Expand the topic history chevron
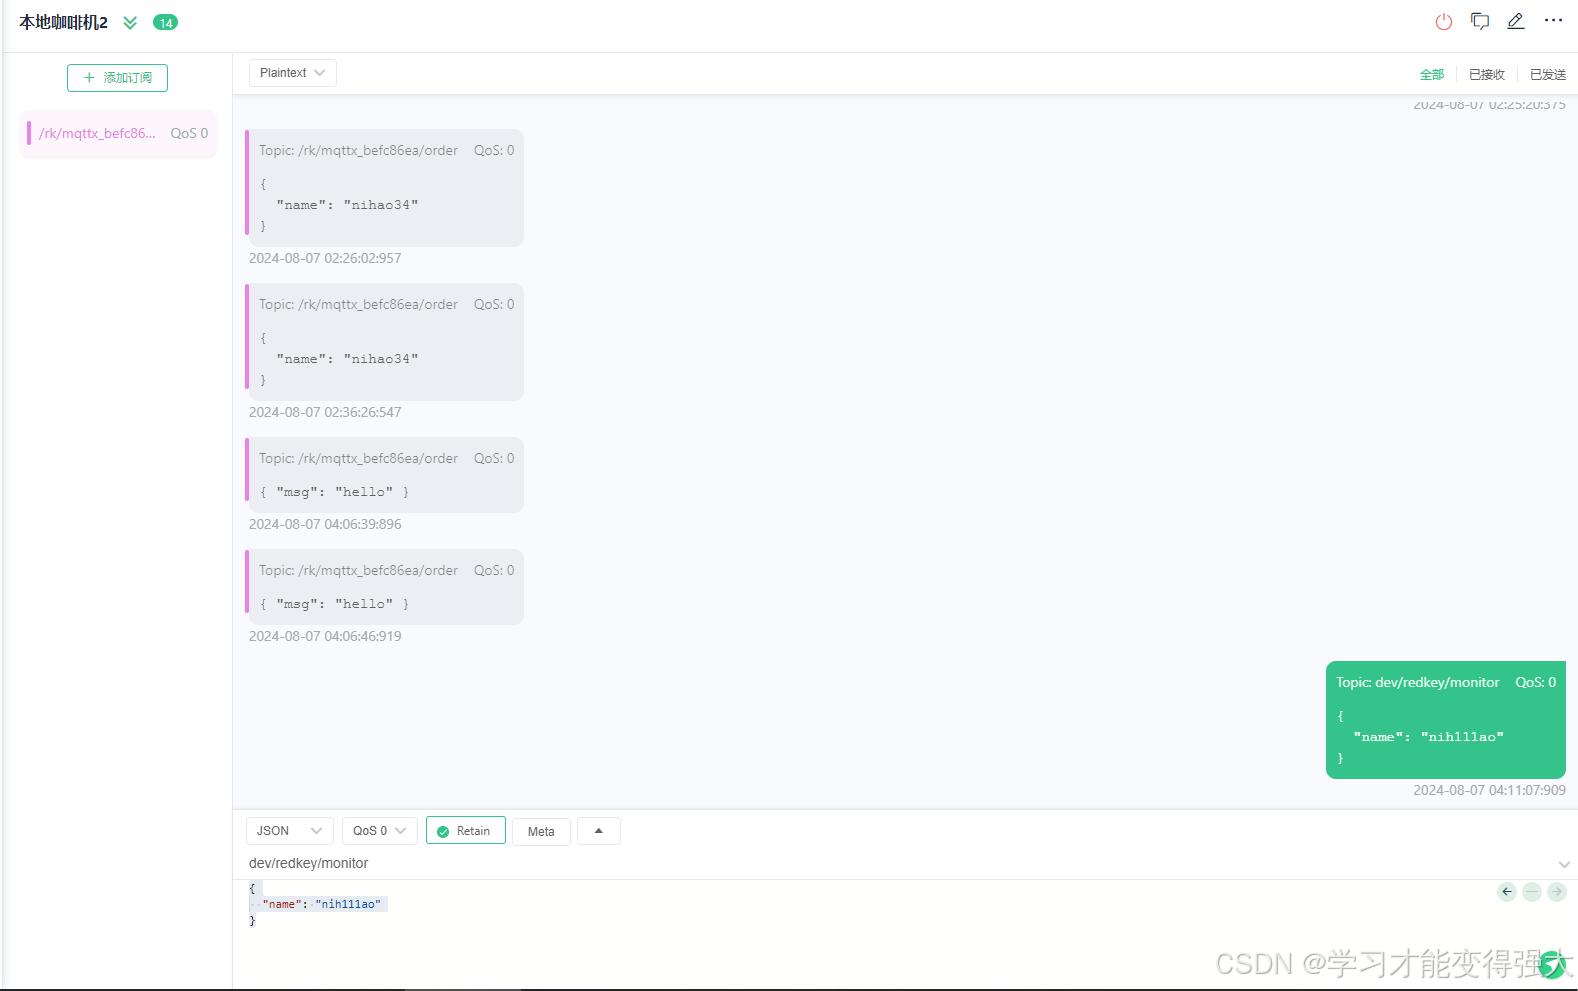The height and width of the screenshot is (991, 1578). [1564, 864]
